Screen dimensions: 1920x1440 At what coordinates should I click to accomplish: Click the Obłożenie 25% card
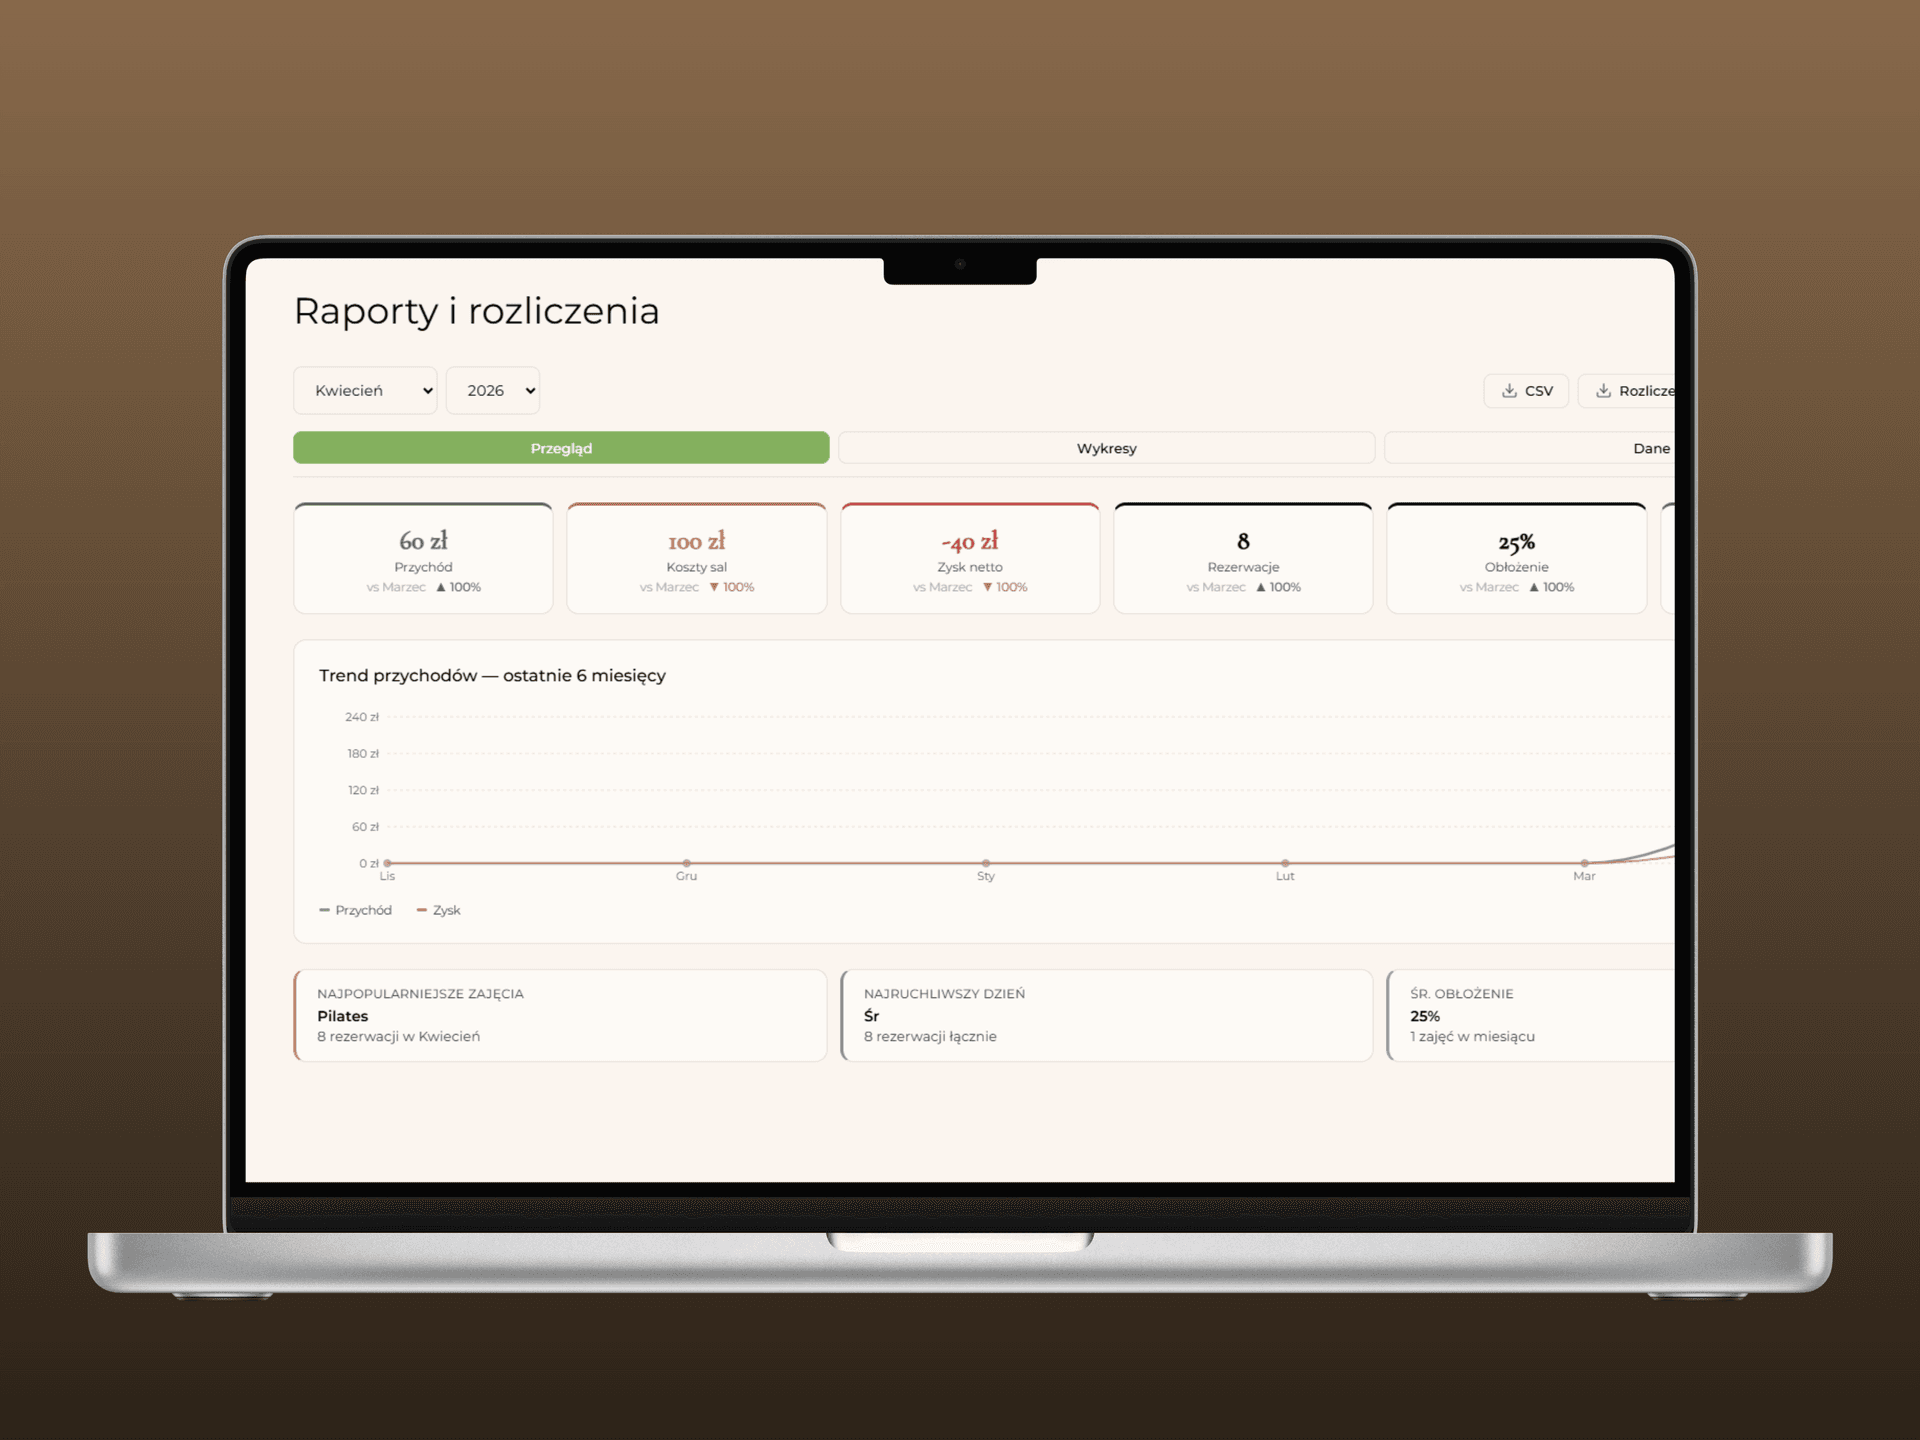pyautogui.click(x=1517, y=558)
